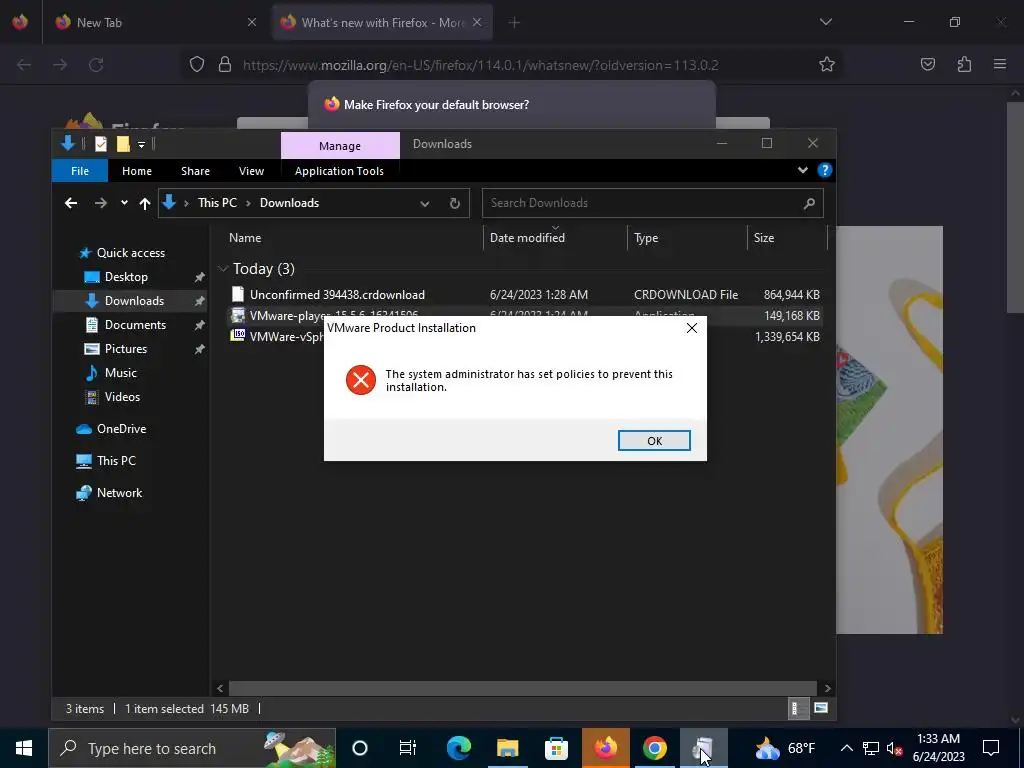Open Task View on taskbar

click(x=408, y=748)
